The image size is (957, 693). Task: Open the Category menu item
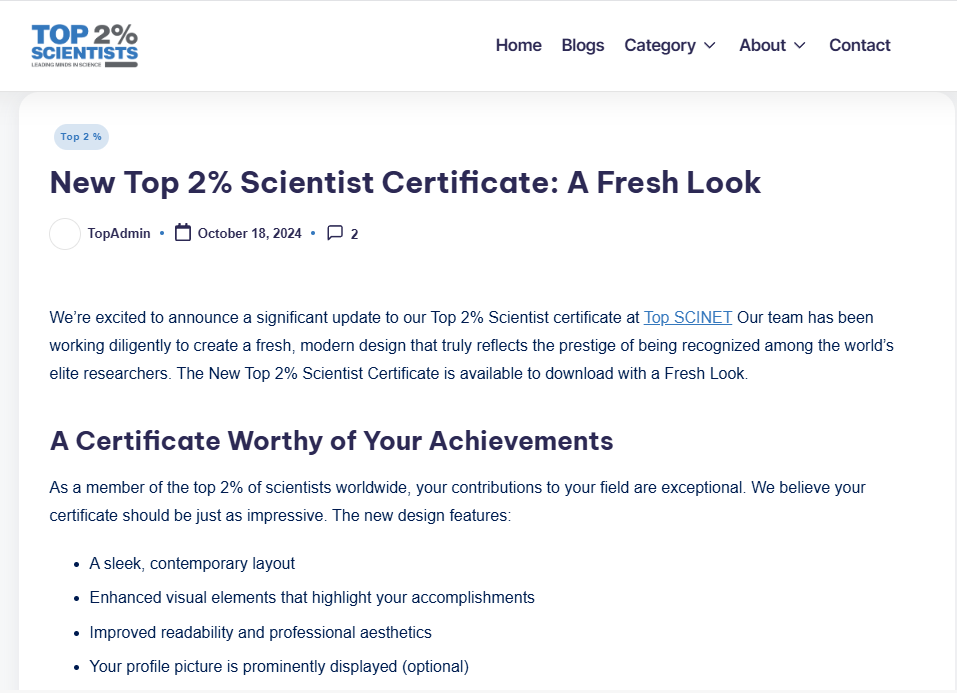(659, 45)
